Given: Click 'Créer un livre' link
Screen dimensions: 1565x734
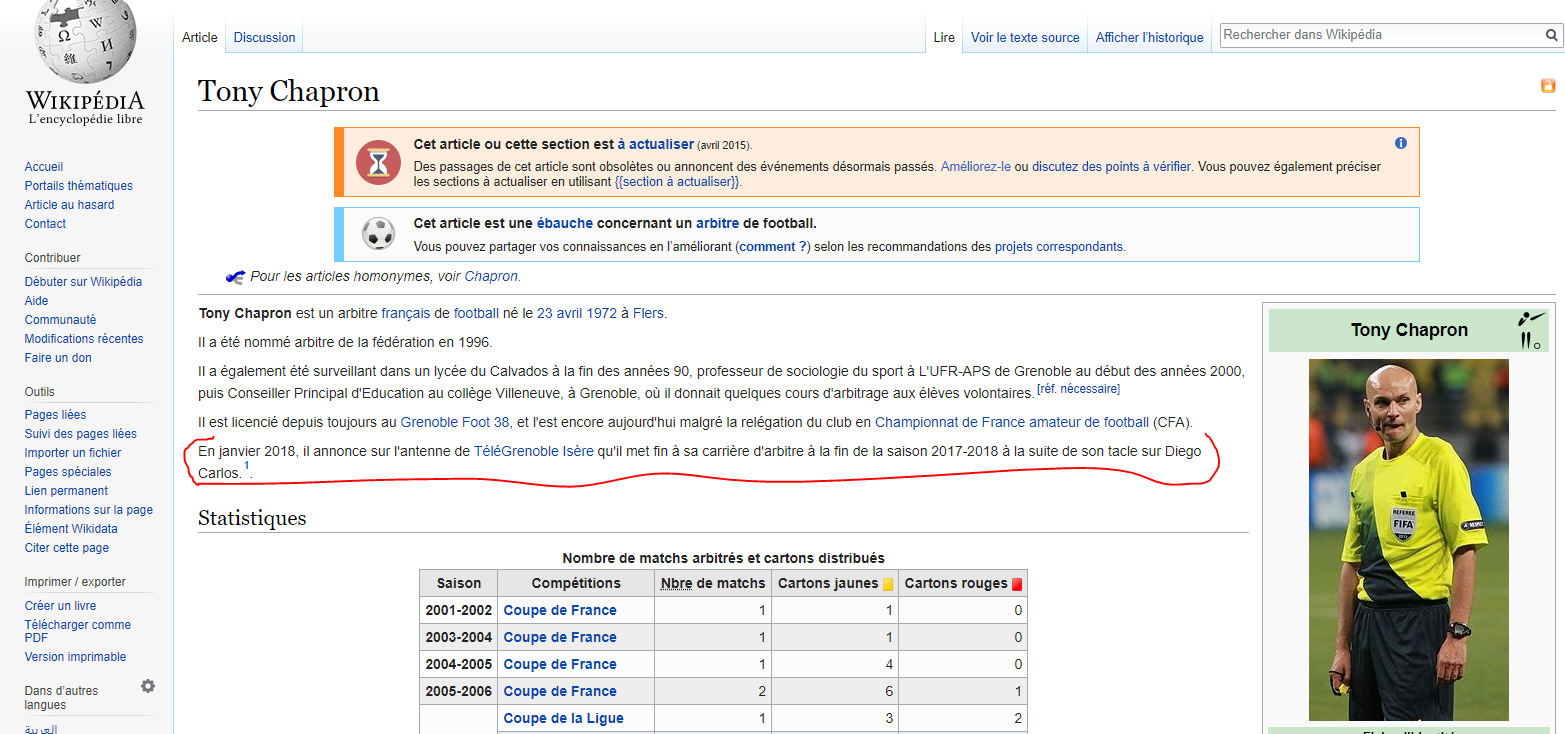Looking at the screenshot, I should click(x=61, y=606).
